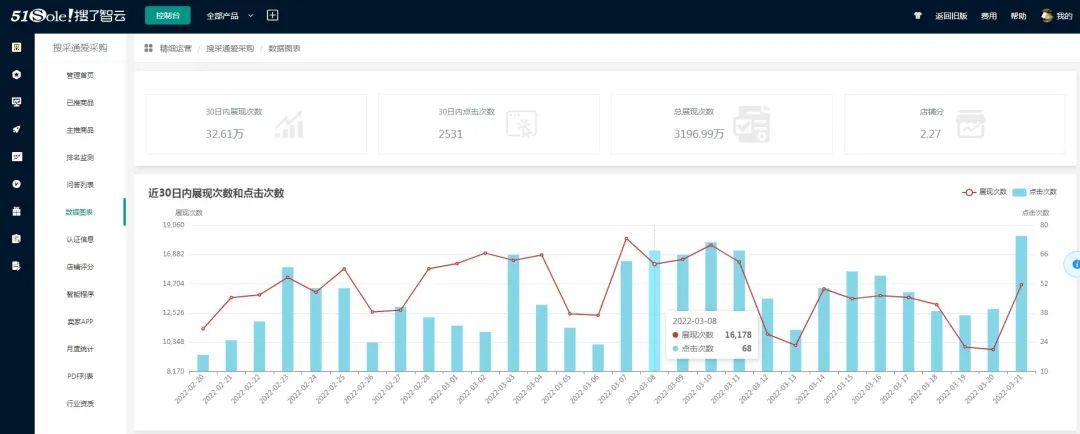Screen dimensions: 1080x434
Task: Click the 51Sole 搜了智云 logo
Action: pos(68,15)
